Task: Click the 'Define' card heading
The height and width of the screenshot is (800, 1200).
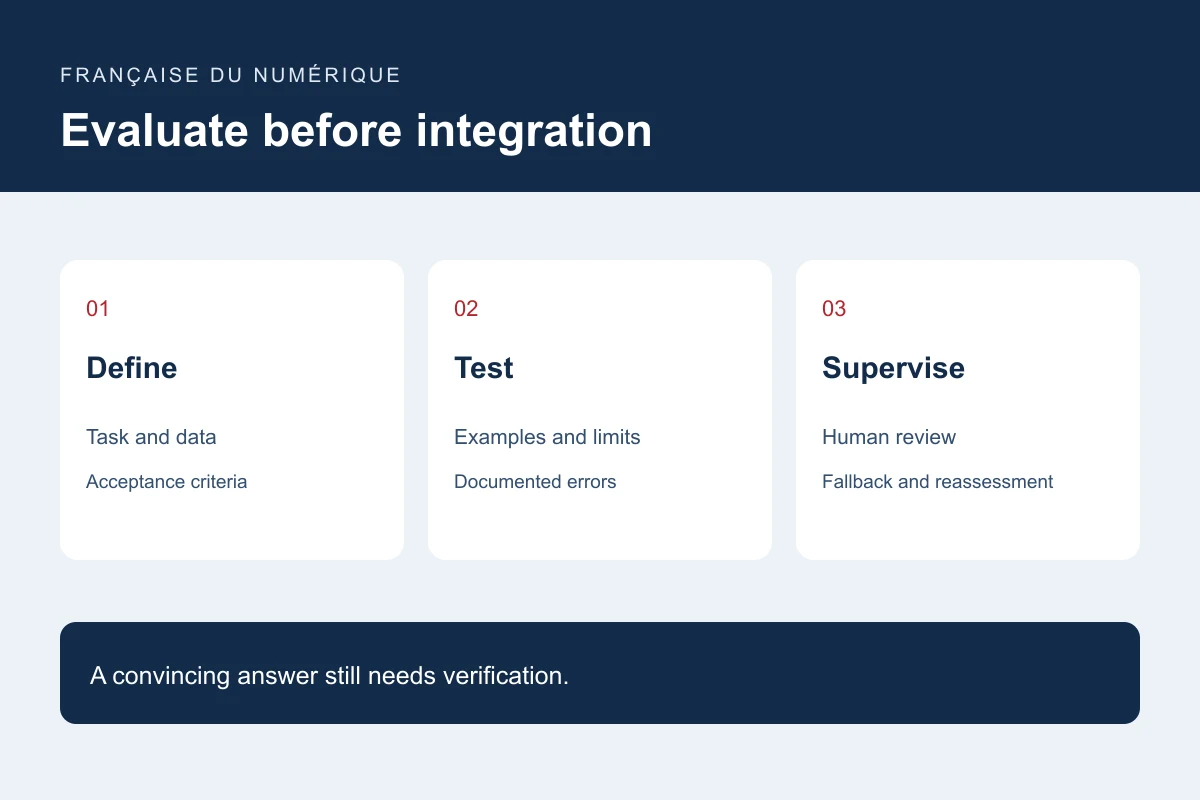Action: click(132, 368)
